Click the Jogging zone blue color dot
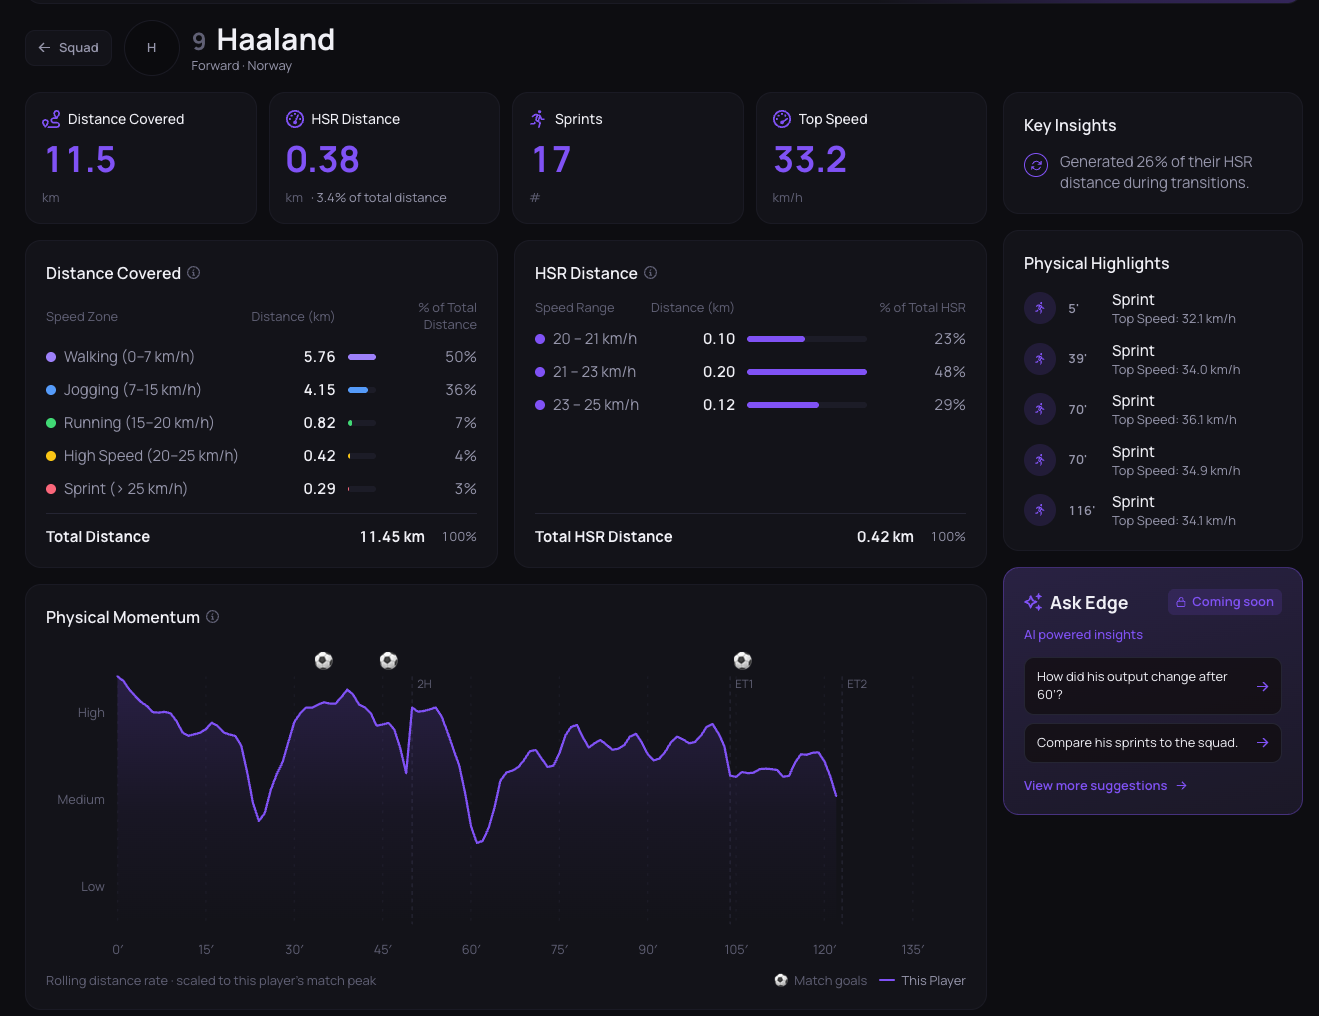 [51, 390]
